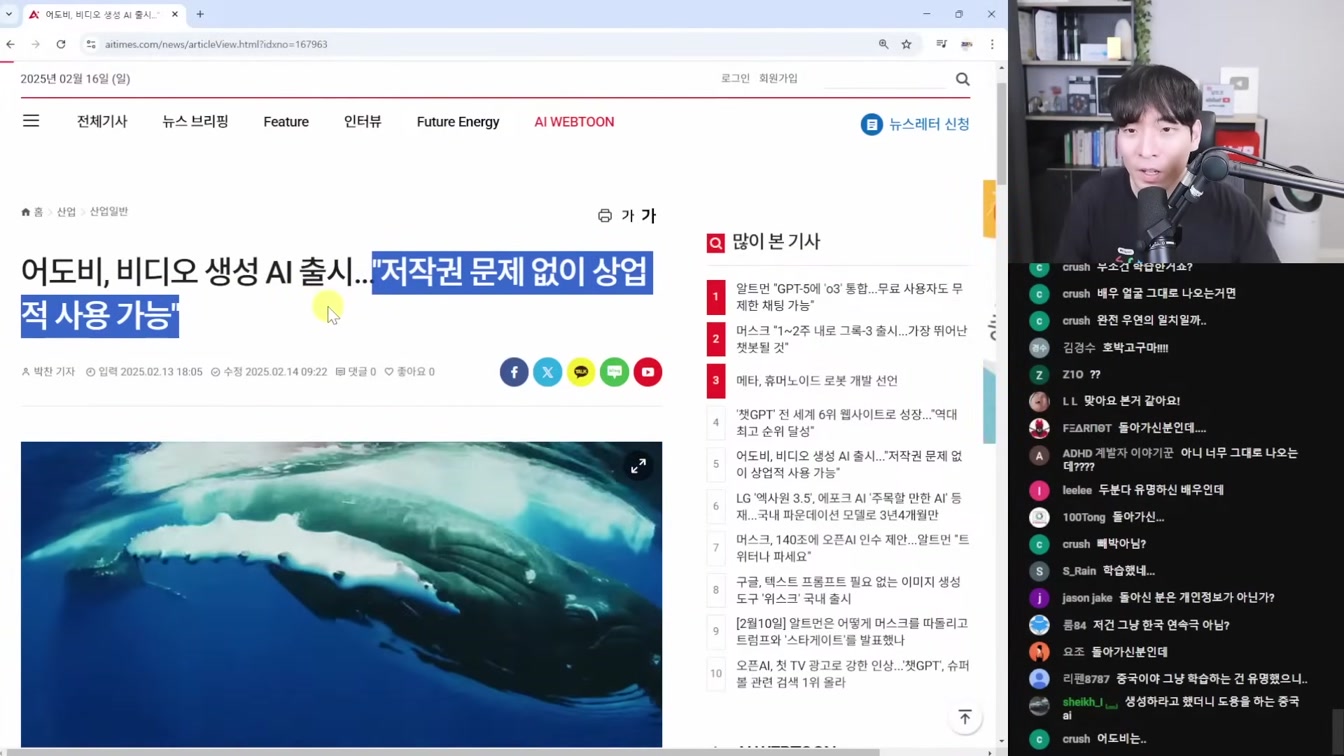Open the site information icon in address bar

click(91, 44)
